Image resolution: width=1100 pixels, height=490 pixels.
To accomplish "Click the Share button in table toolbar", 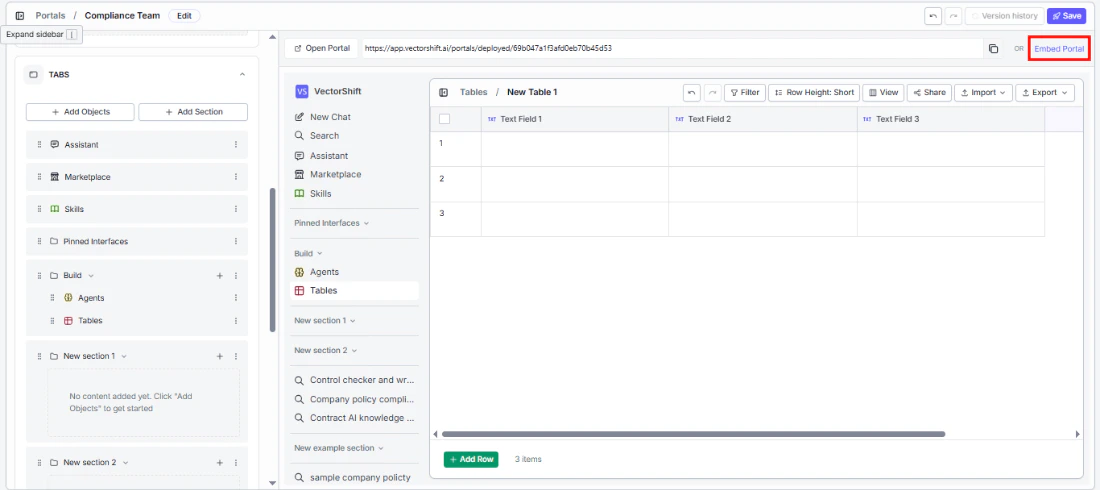I will [930, 92].
